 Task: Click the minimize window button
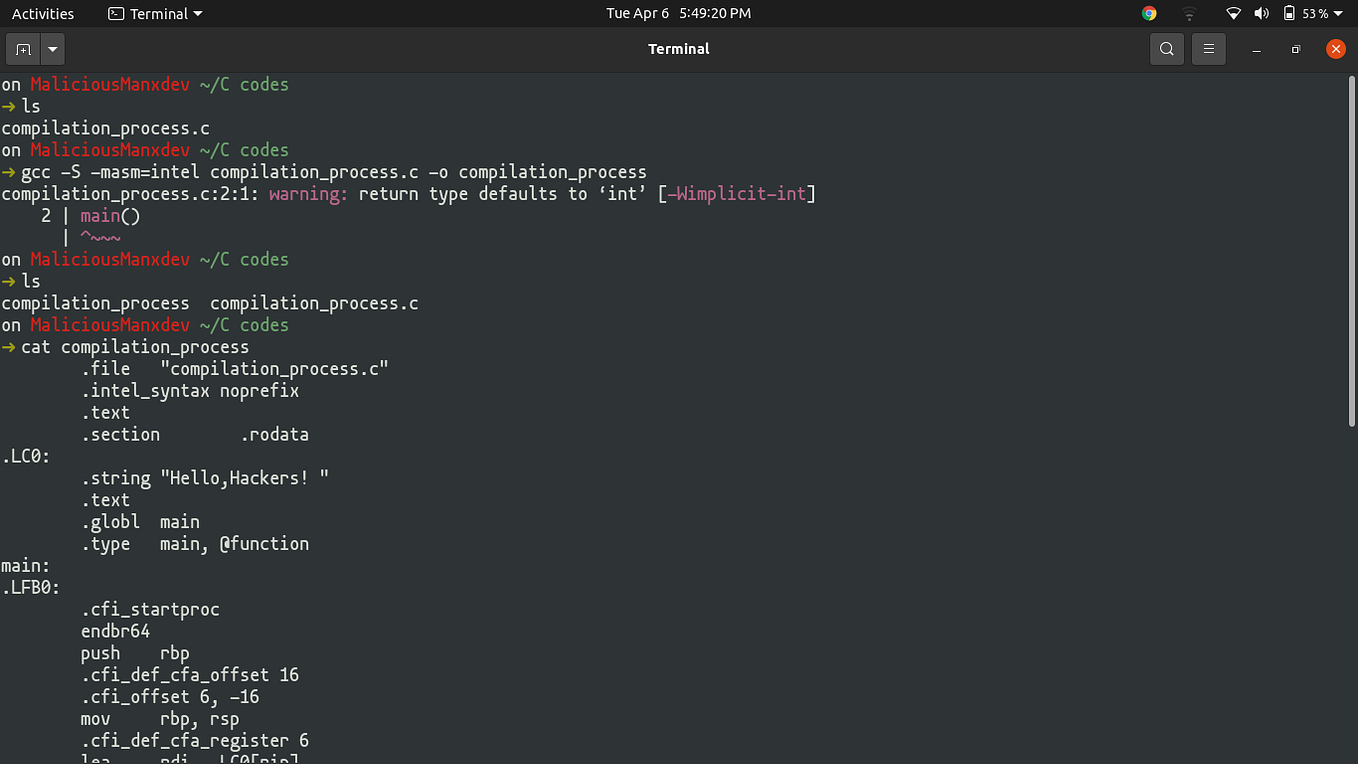[1255, 48]
